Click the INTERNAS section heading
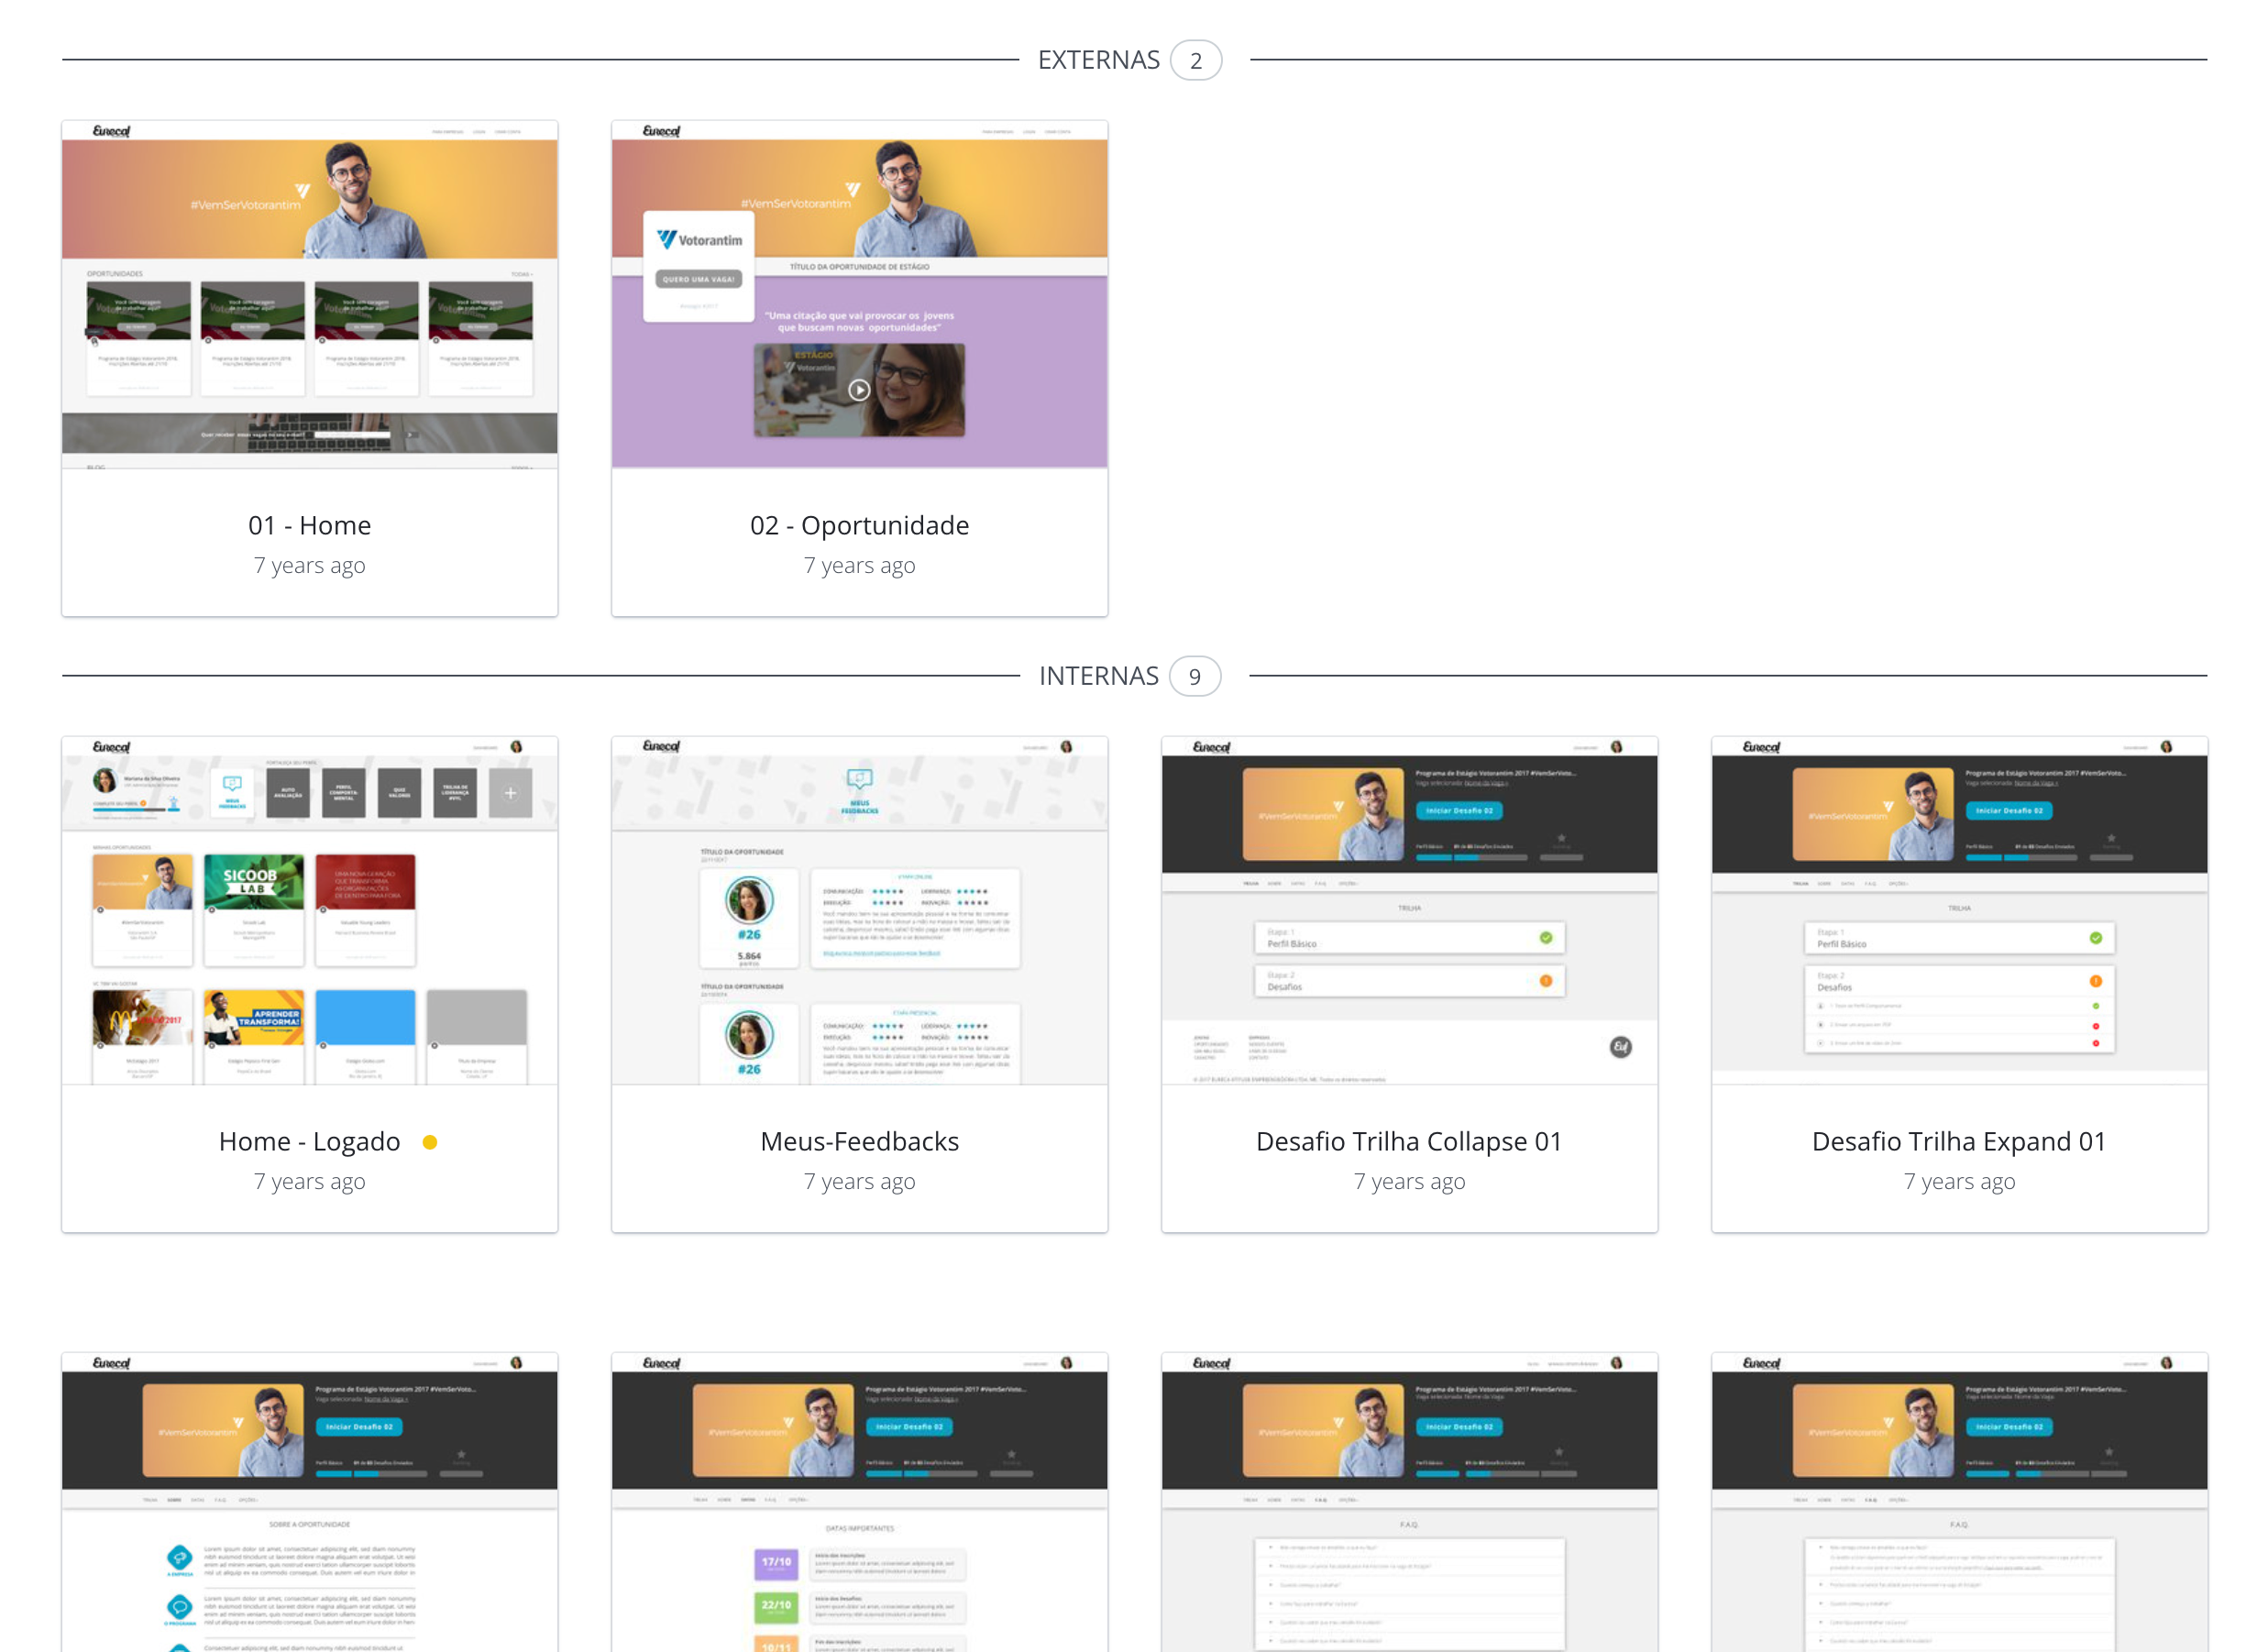The width and height of the screenshot is (2268, 1652). pyautogui.click(x=1099, y=676)
